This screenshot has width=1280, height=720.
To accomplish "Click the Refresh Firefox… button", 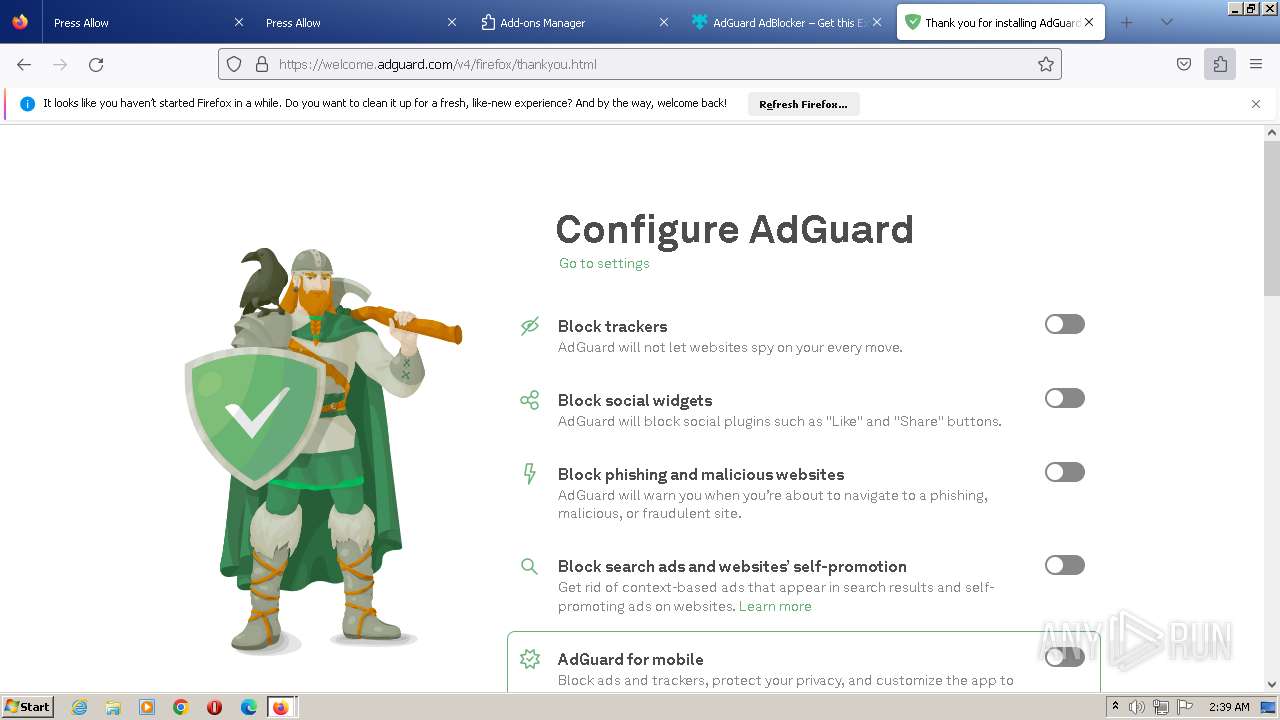I will [803, 104].
